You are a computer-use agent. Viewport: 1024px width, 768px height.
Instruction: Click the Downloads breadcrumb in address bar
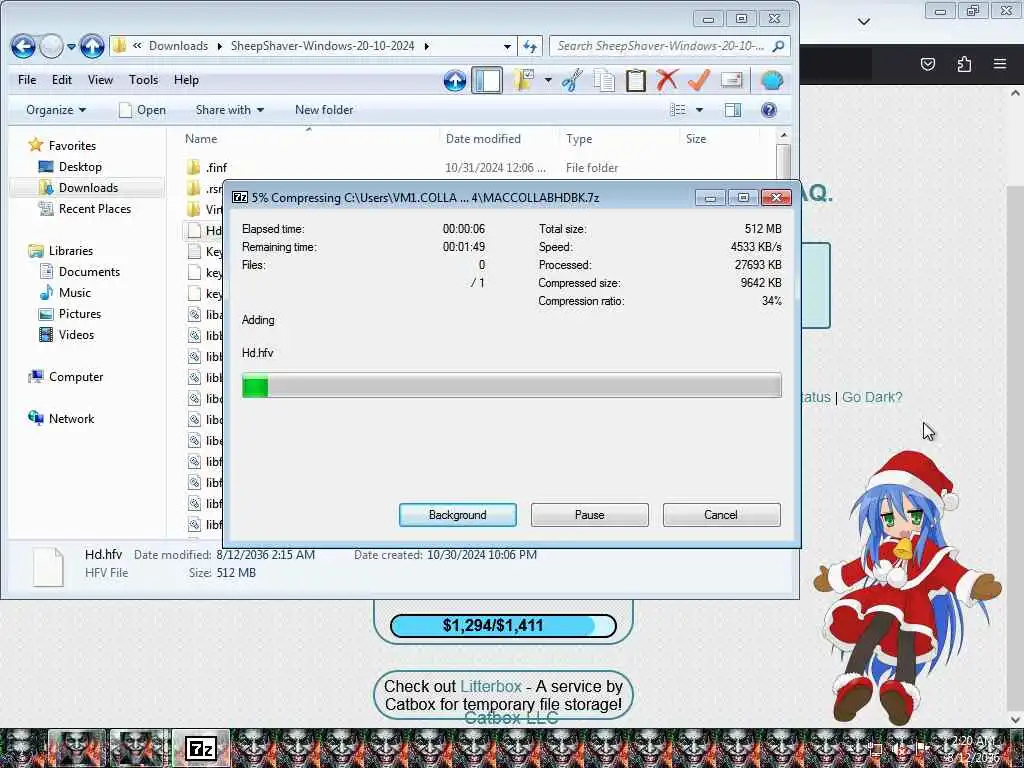178,46
